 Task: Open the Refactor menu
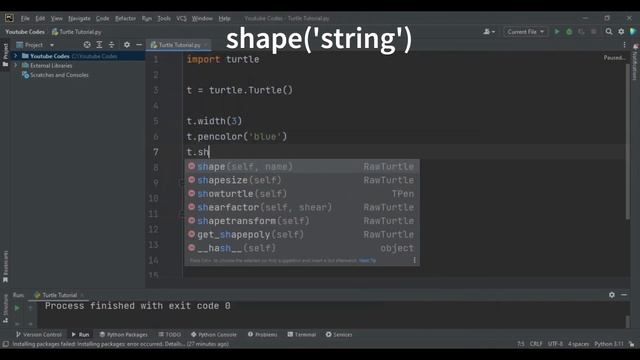click(125, 18)
